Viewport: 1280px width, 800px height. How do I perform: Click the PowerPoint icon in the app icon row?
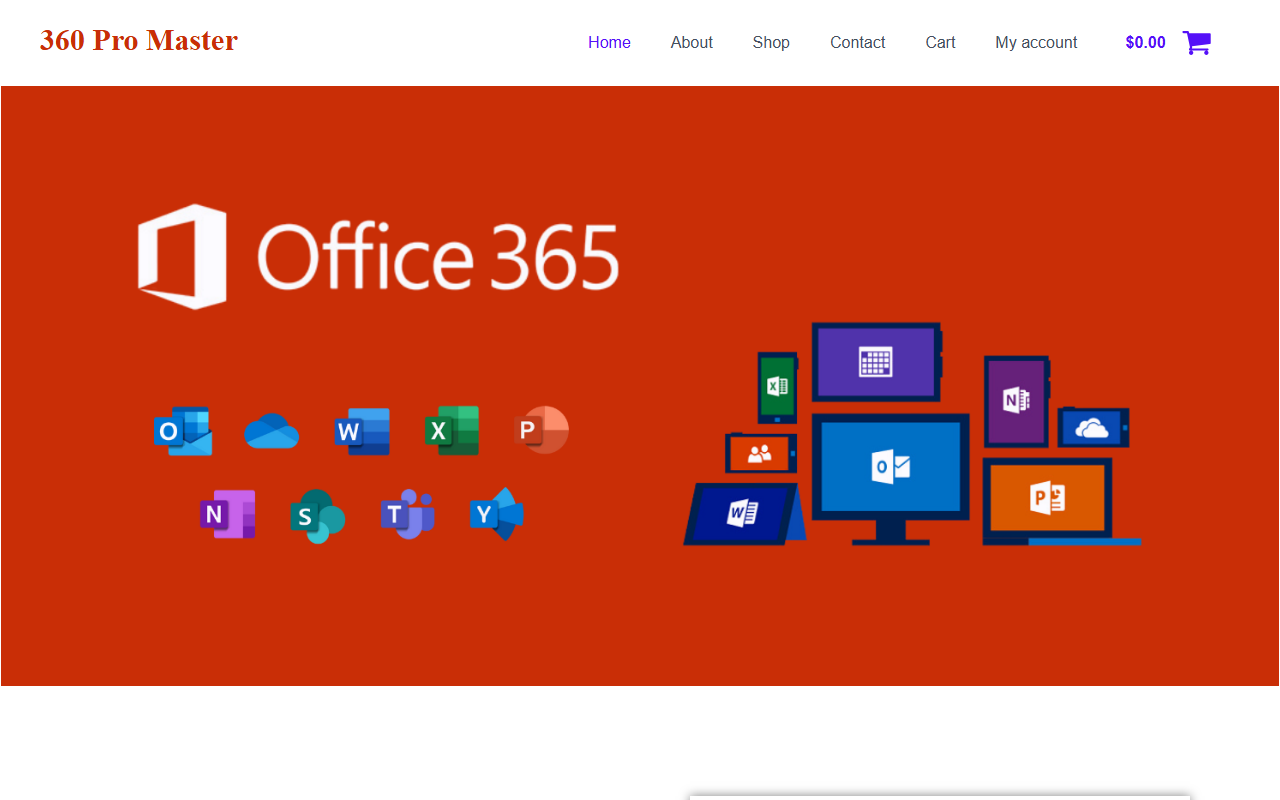[541, 430]
